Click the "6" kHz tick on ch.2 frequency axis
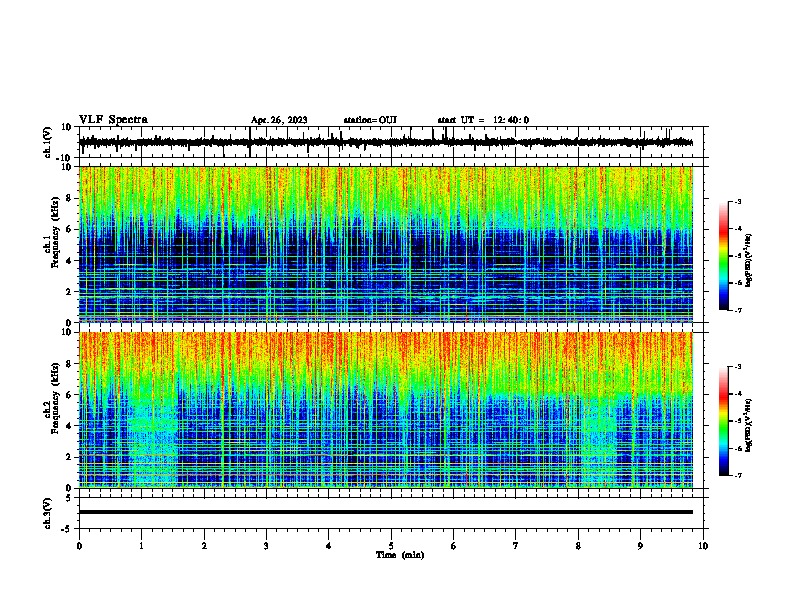 point(70,395)
